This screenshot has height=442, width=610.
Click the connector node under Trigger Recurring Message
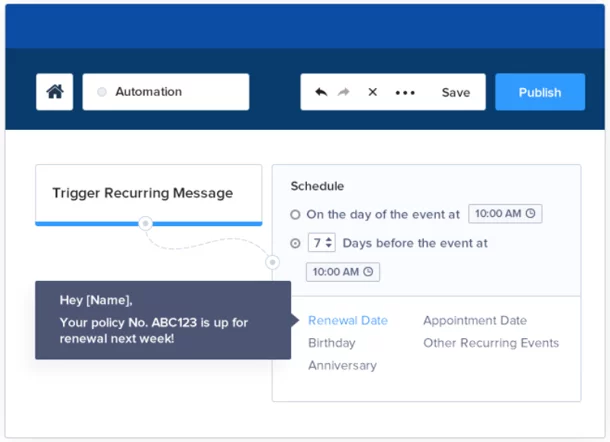[x=145, y=223]
